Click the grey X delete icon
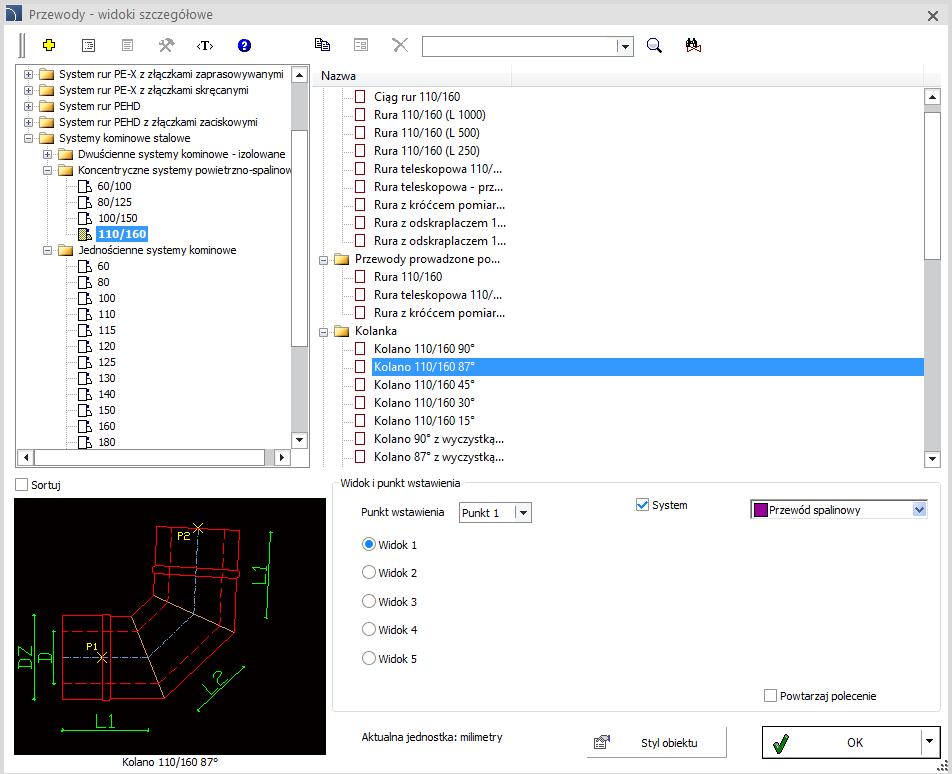952x774 pixels. [400, 45]
